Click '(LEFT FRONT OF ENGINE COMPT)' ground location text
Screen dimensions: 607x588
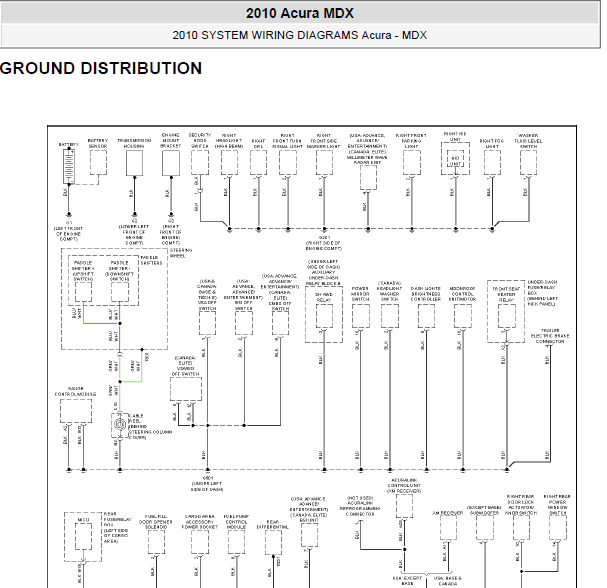pyautogui.click(x=69, y=233)
